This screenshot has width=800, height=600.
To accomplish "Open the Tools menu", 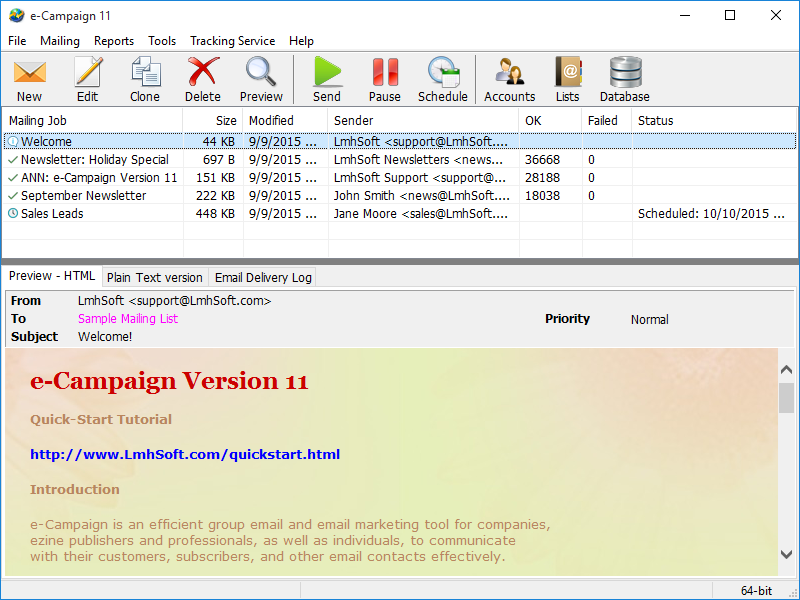I will click(x=162, y=41).
